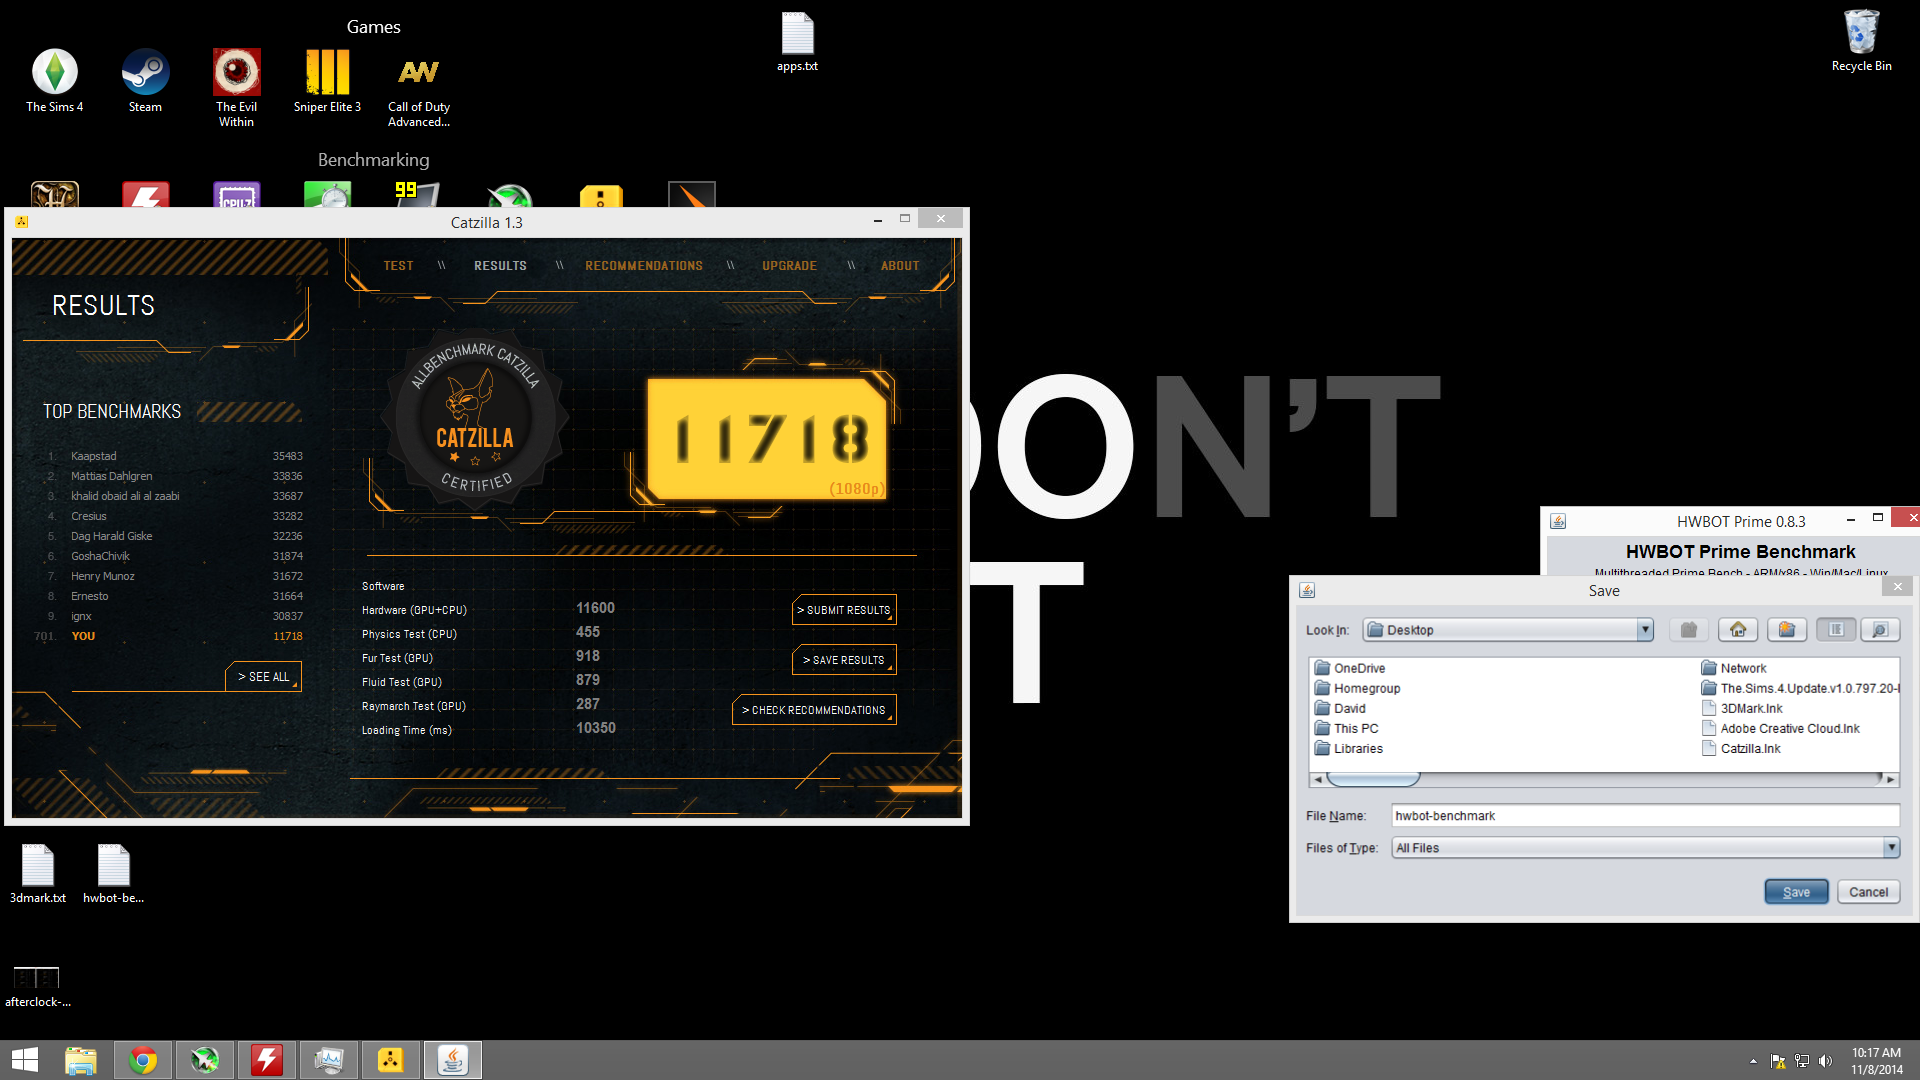Go to Home folder in Save dialog
1920x1080 pixels.
(x=1738, y=630)
